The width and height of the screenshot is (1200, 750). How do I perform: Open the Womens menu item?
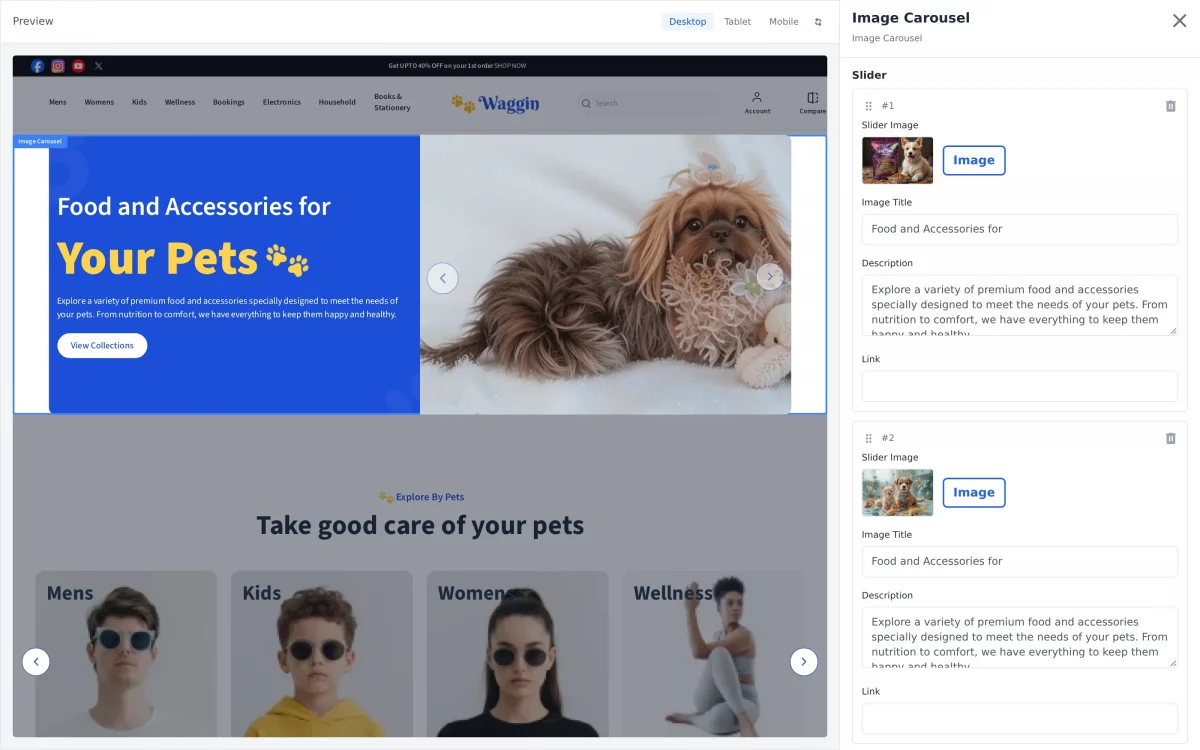point(99,102)
